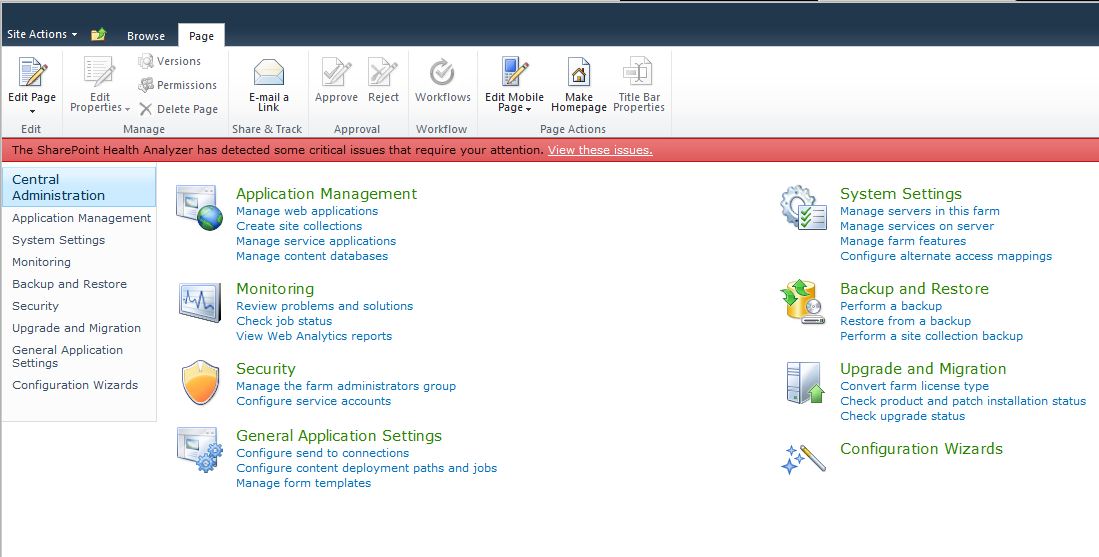Click Manage services on server
Image resolution: width=1099 pixels, height=557 pixels.
917,226
